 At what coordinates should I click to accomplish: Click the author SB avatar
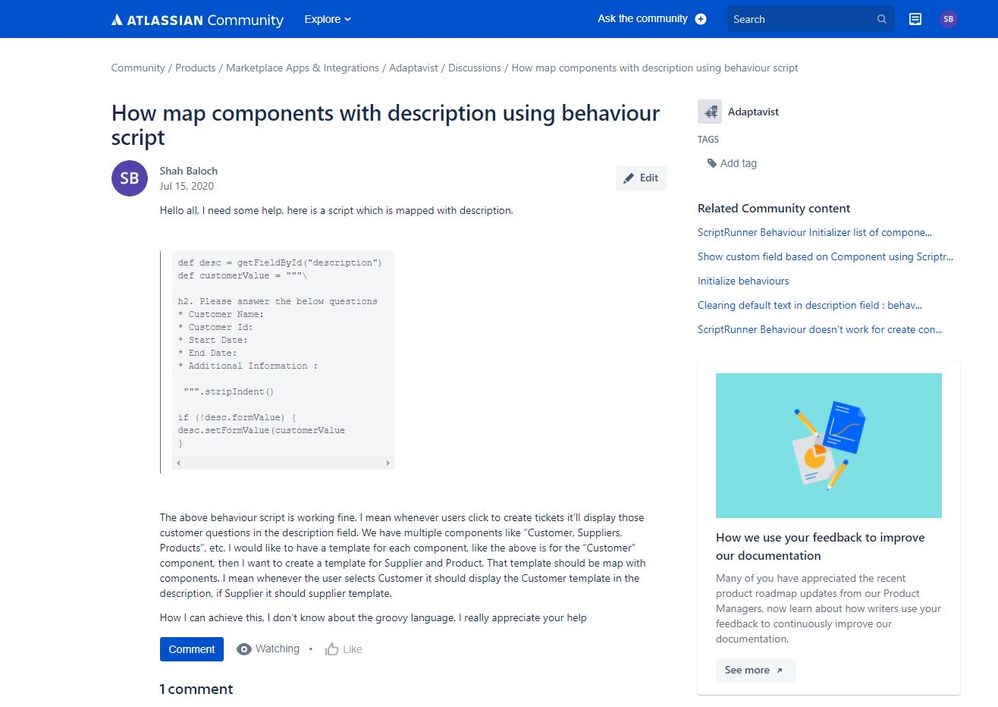129,178
